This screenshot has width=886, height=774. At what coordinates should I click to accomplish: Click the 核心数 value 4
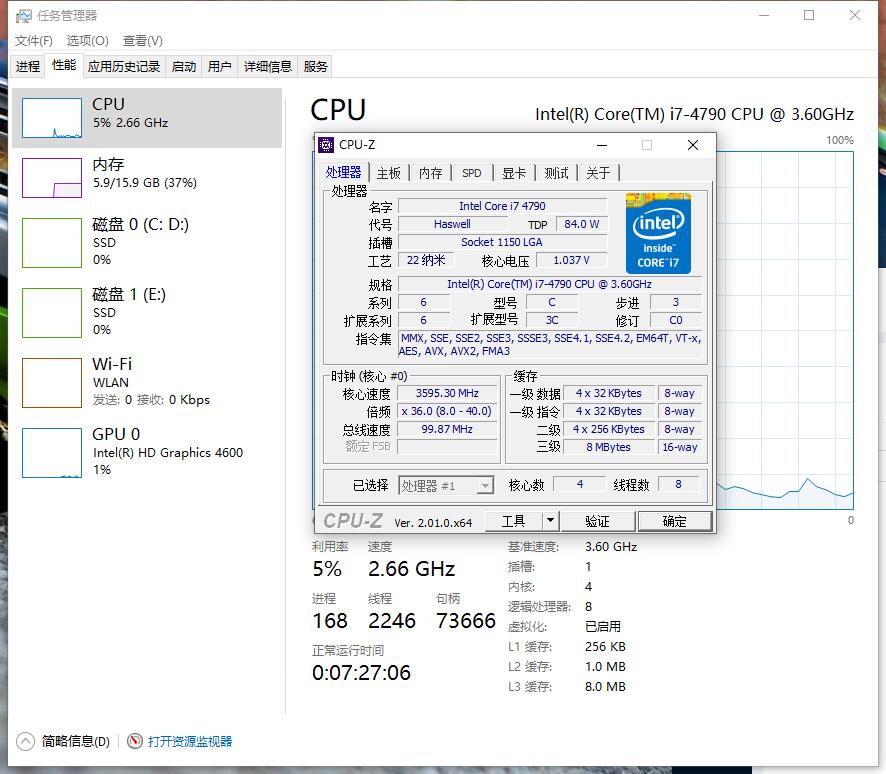(x=580, y=484)
